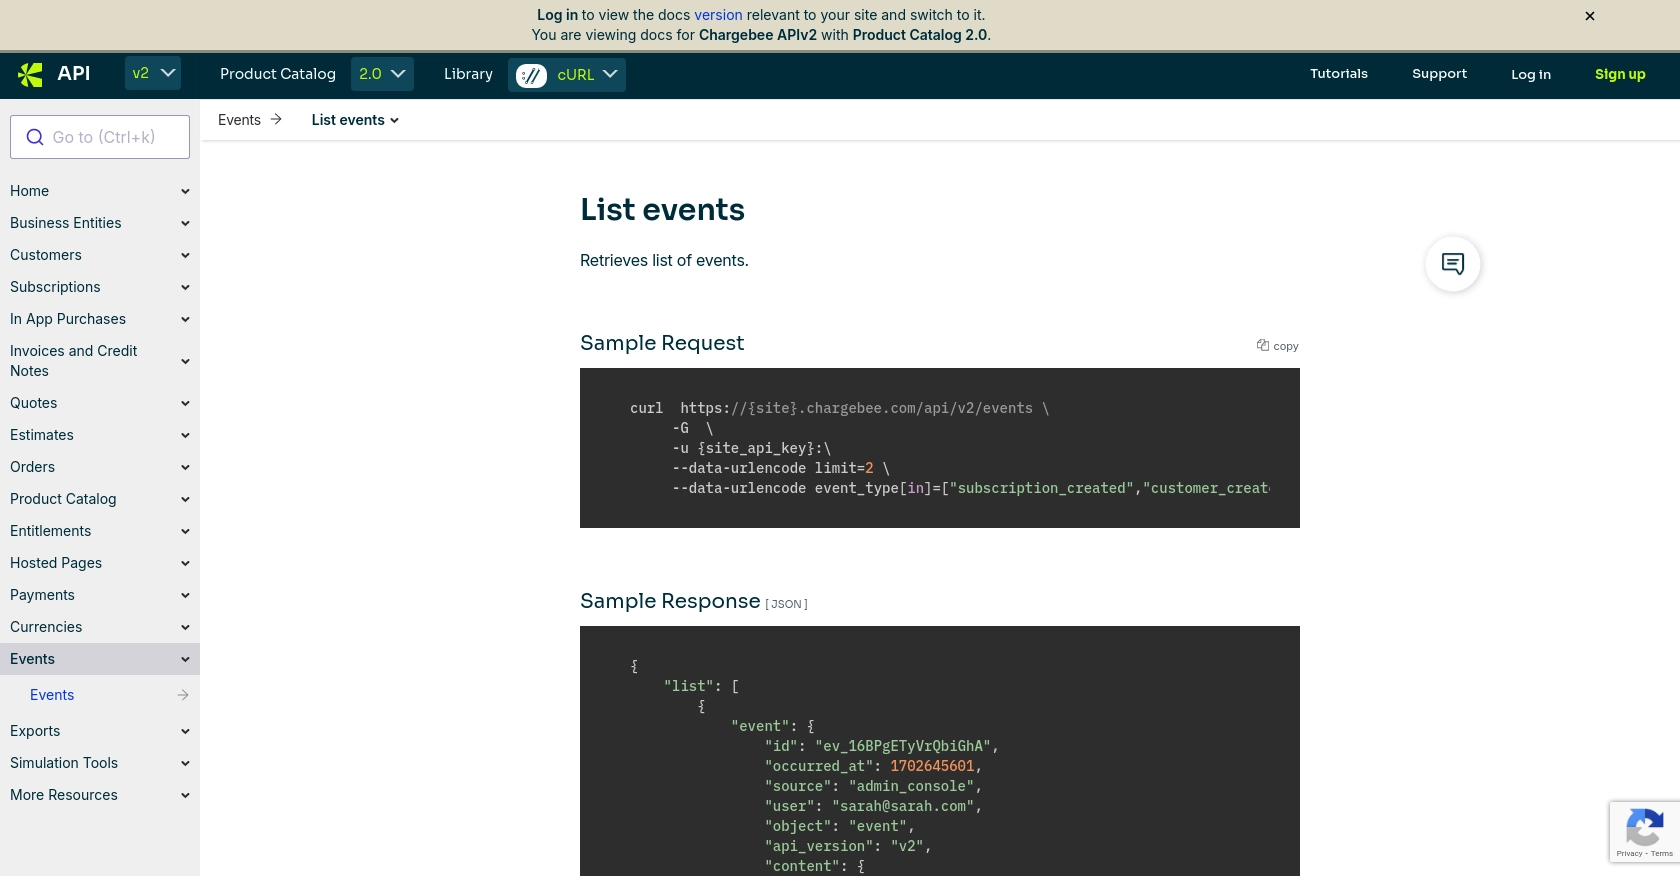
Task: Click the API title text
Action: pyautogui.click(x=74, y=73)
